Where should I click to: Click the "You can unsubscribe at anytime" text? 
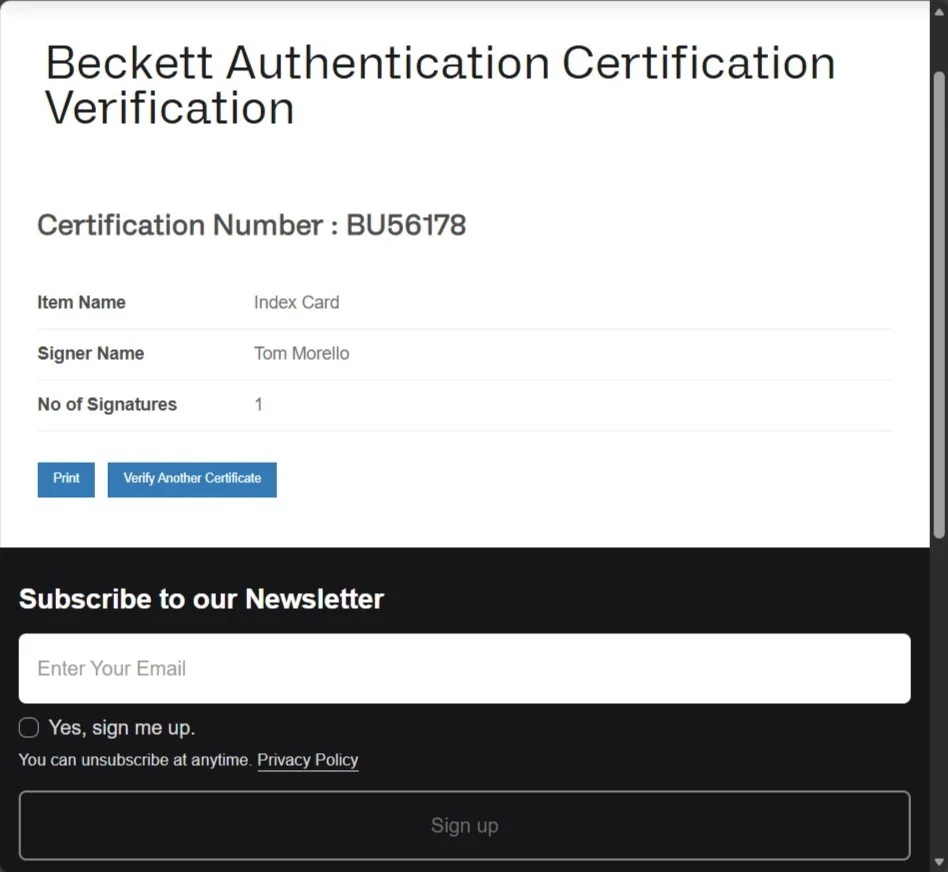point(135,760)
